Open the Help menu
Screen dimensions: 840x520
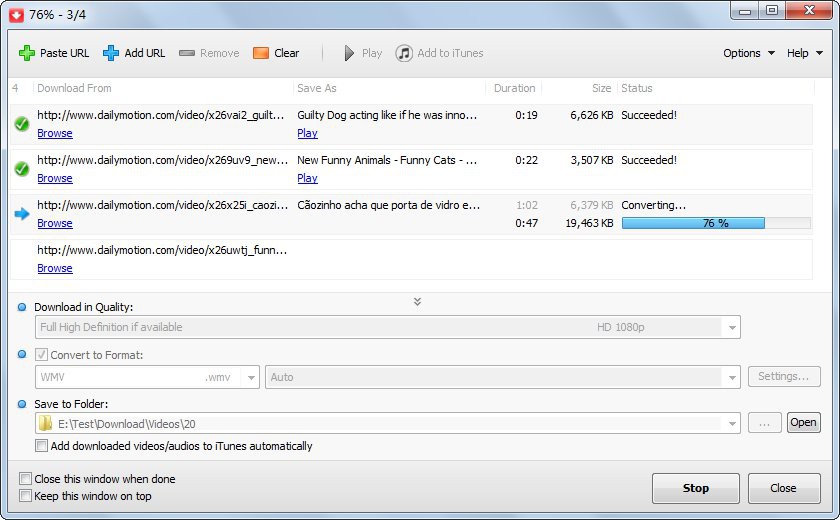[804, 53]
